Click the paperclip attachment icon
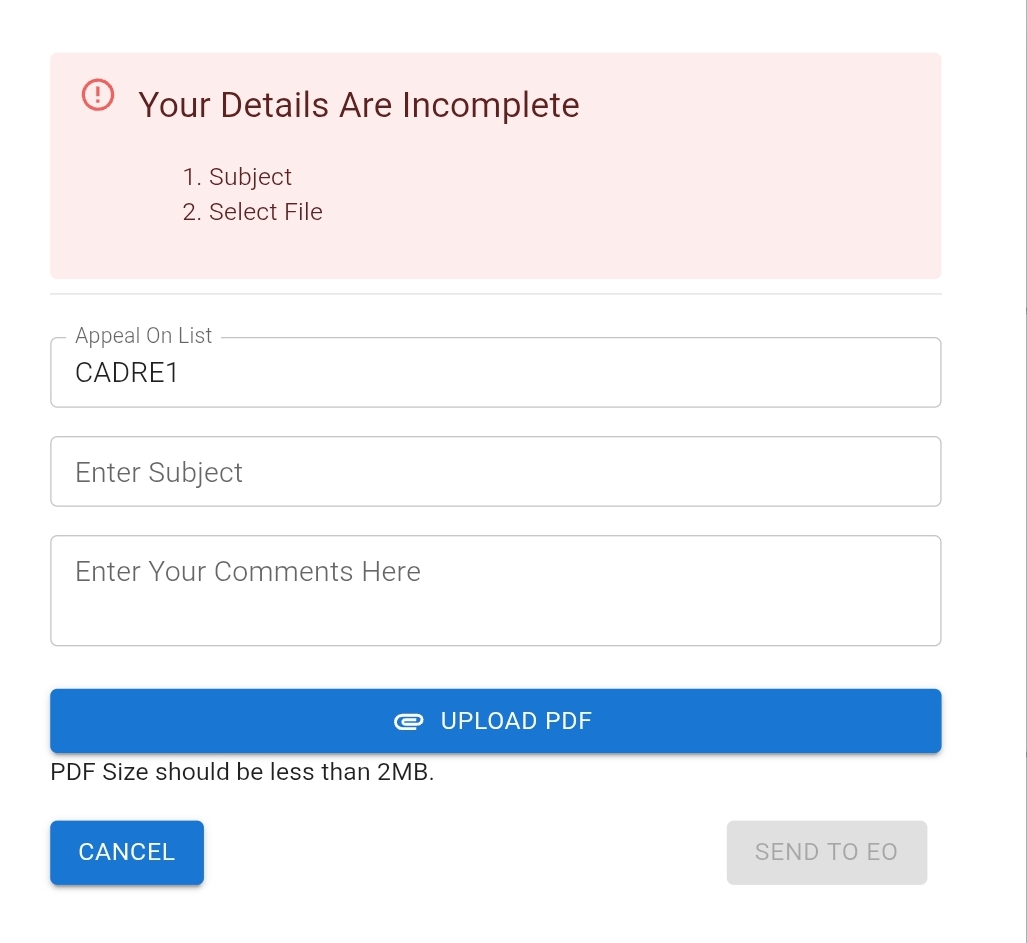 click(408, 721)
